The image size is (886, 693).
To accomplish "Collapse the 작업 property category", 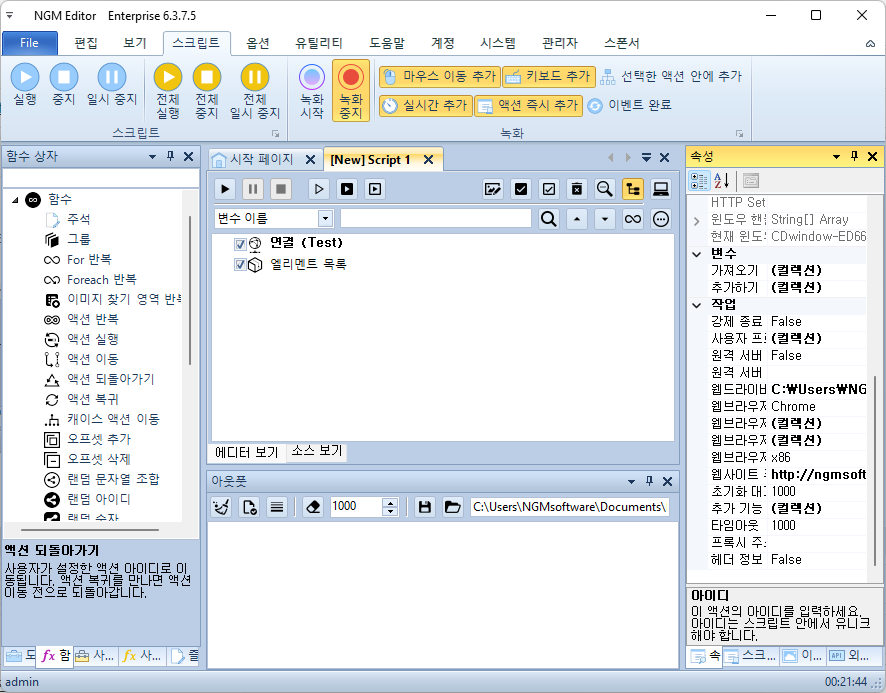I will pyautogui.click(x=697, y=305).
